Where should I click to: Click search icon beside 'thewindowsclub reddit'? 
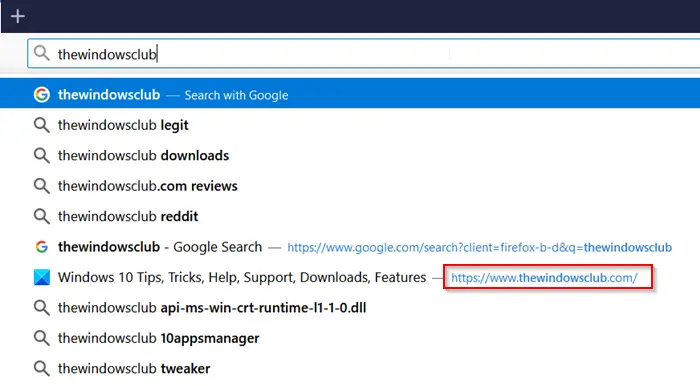tap(42, 216)
